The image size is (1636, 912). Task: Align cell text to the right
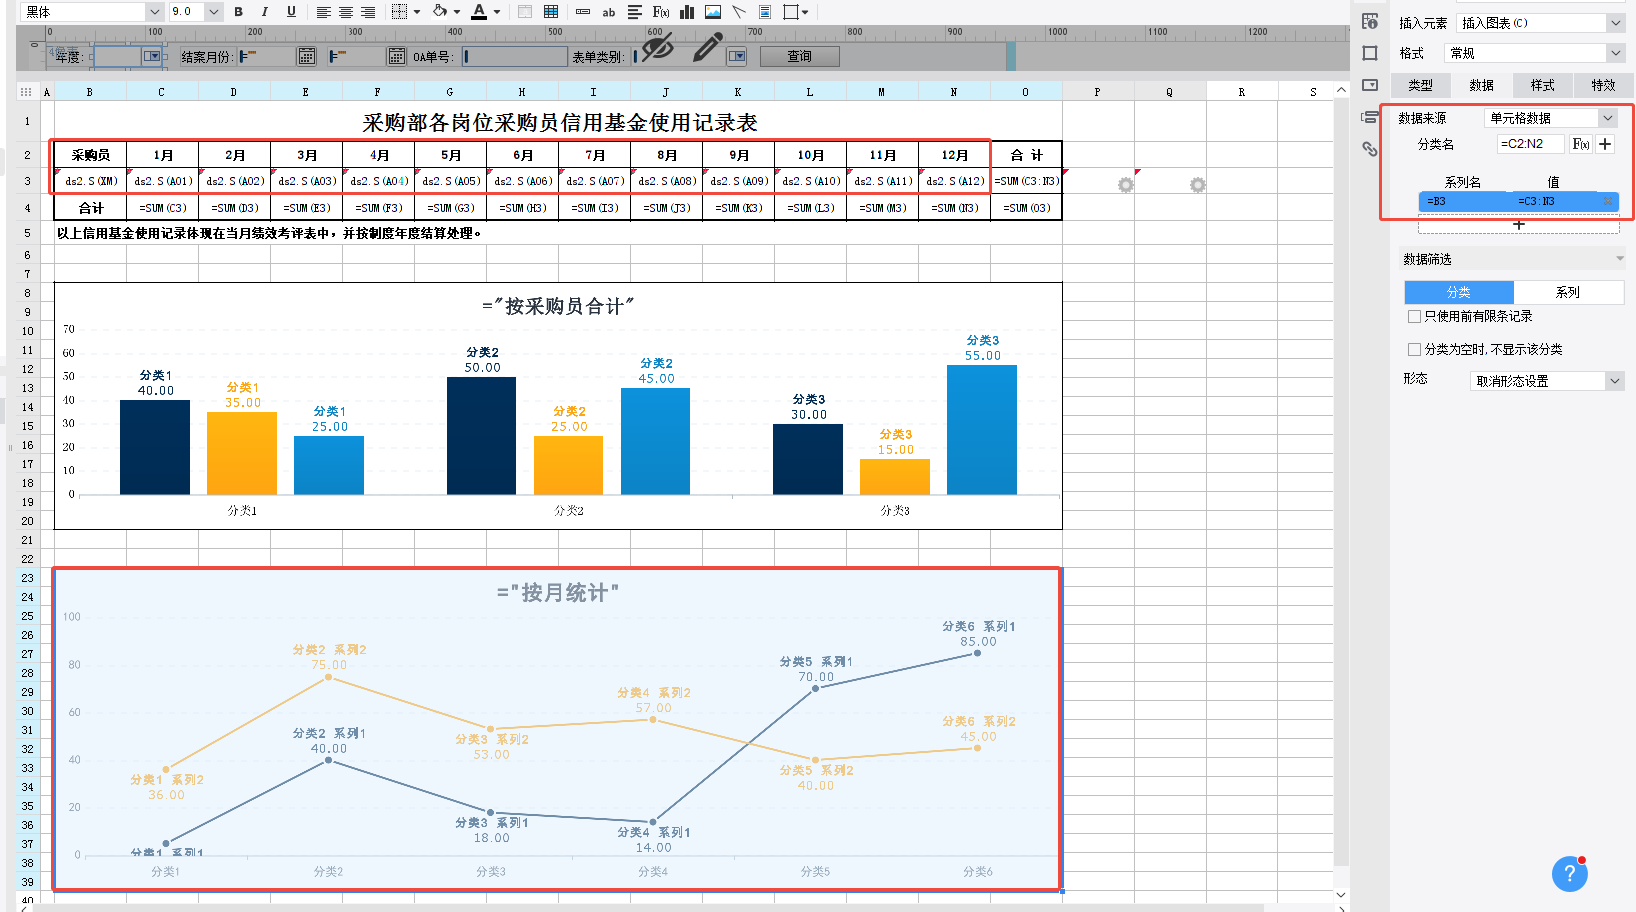pos(368,12)
